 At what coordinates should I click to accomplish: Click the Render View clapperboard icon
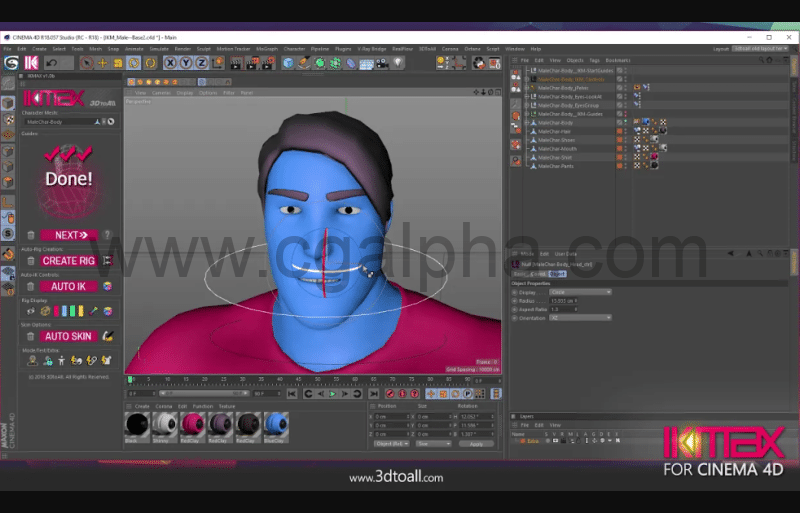(236, 63)
